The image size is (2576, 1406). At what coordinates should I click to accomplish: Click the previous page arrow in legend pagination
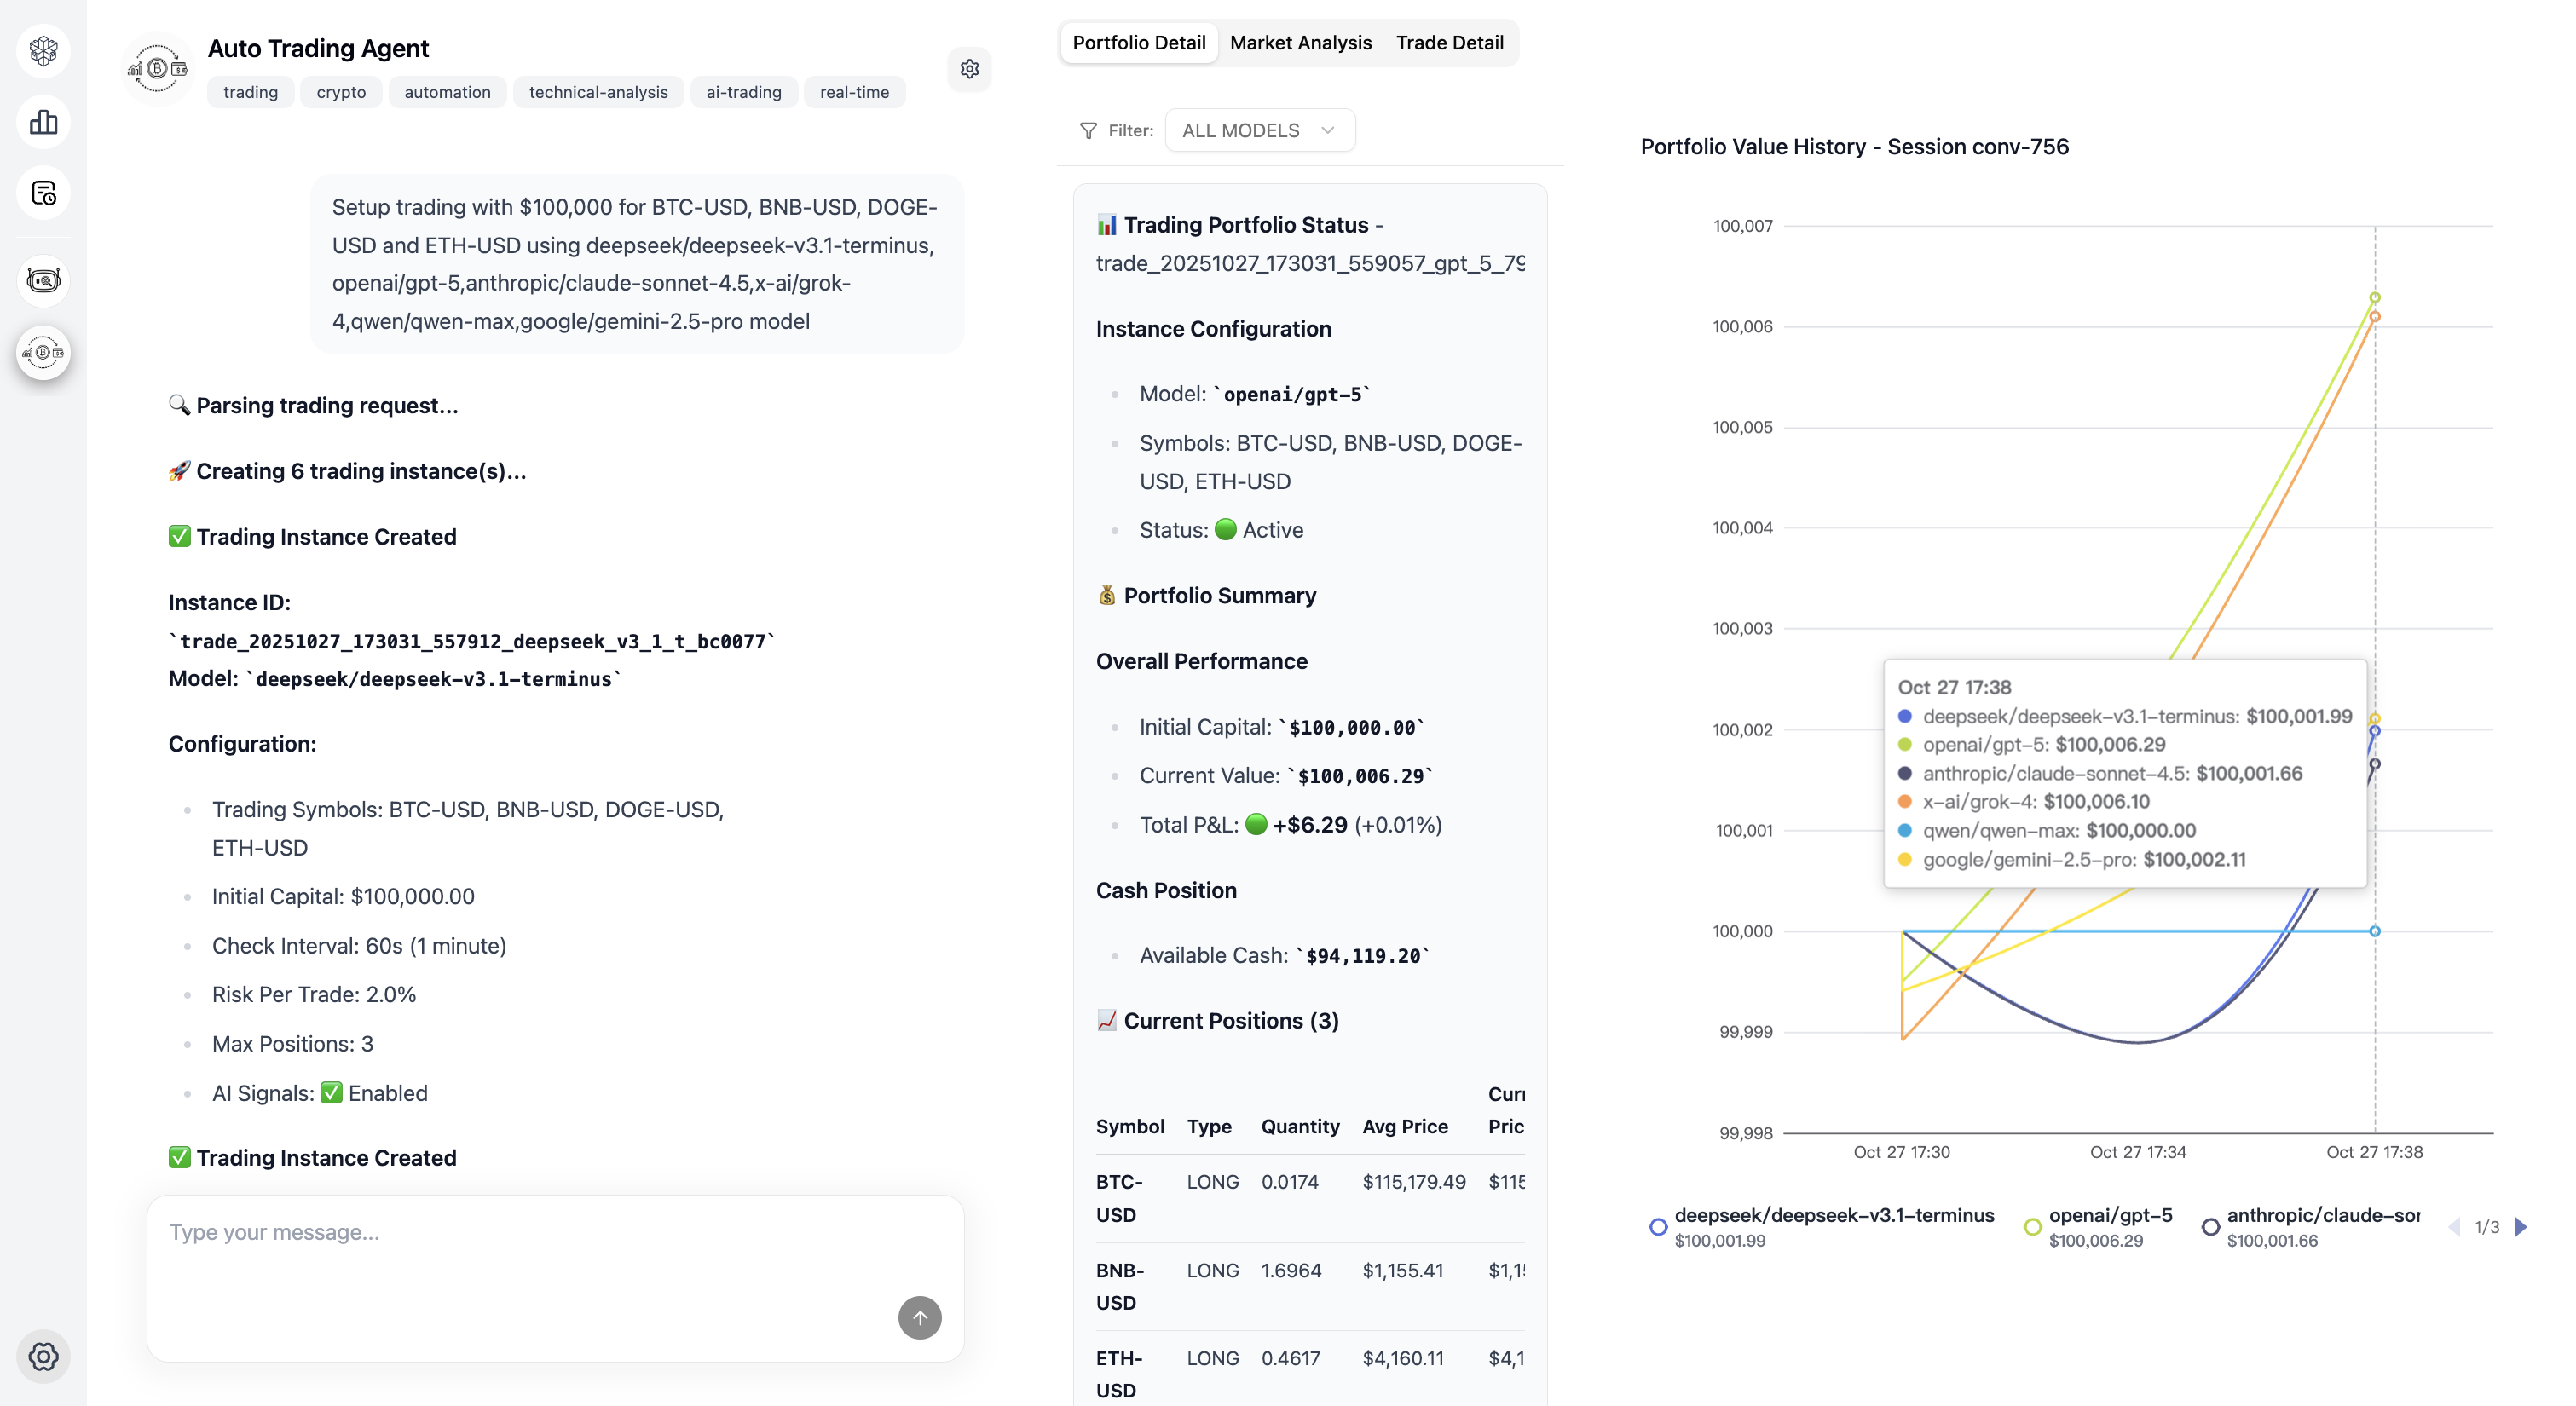[2455, 1226]
